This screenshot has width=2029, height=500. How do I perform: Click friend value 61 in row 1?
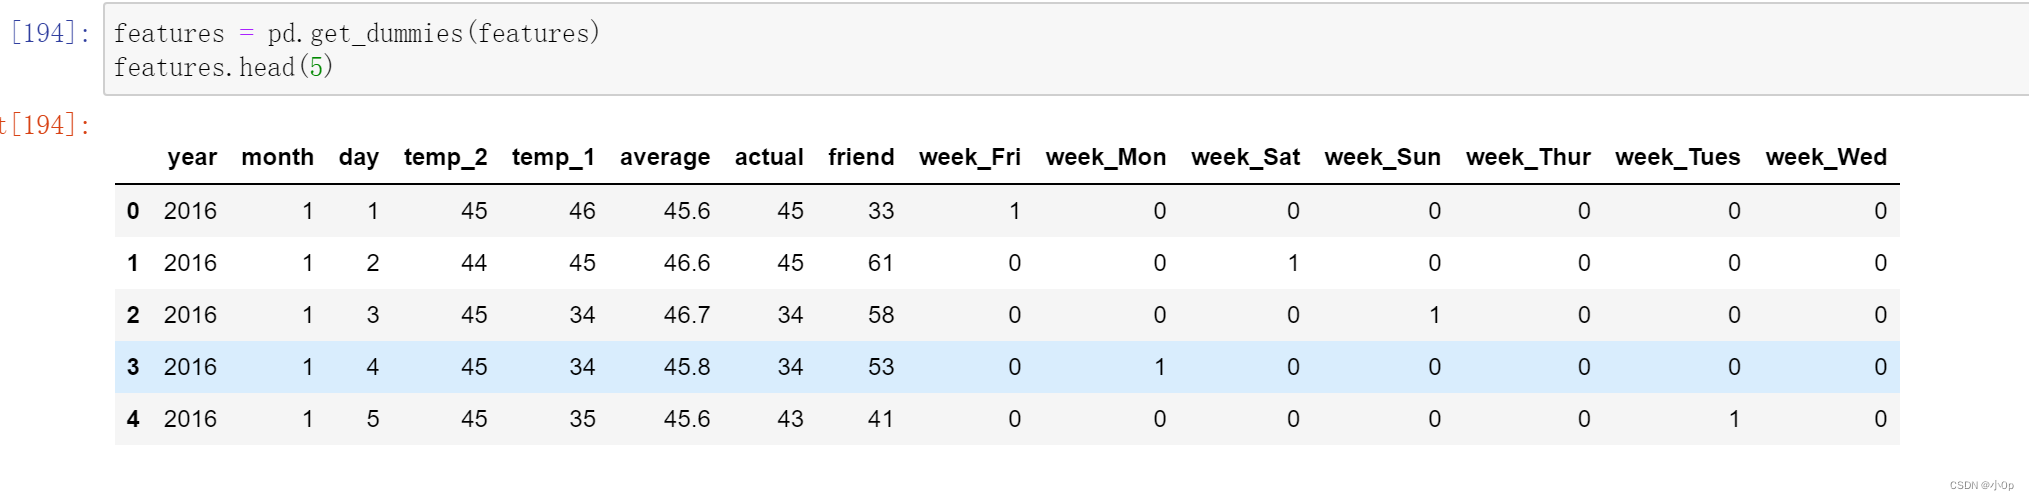pos(880,263)
